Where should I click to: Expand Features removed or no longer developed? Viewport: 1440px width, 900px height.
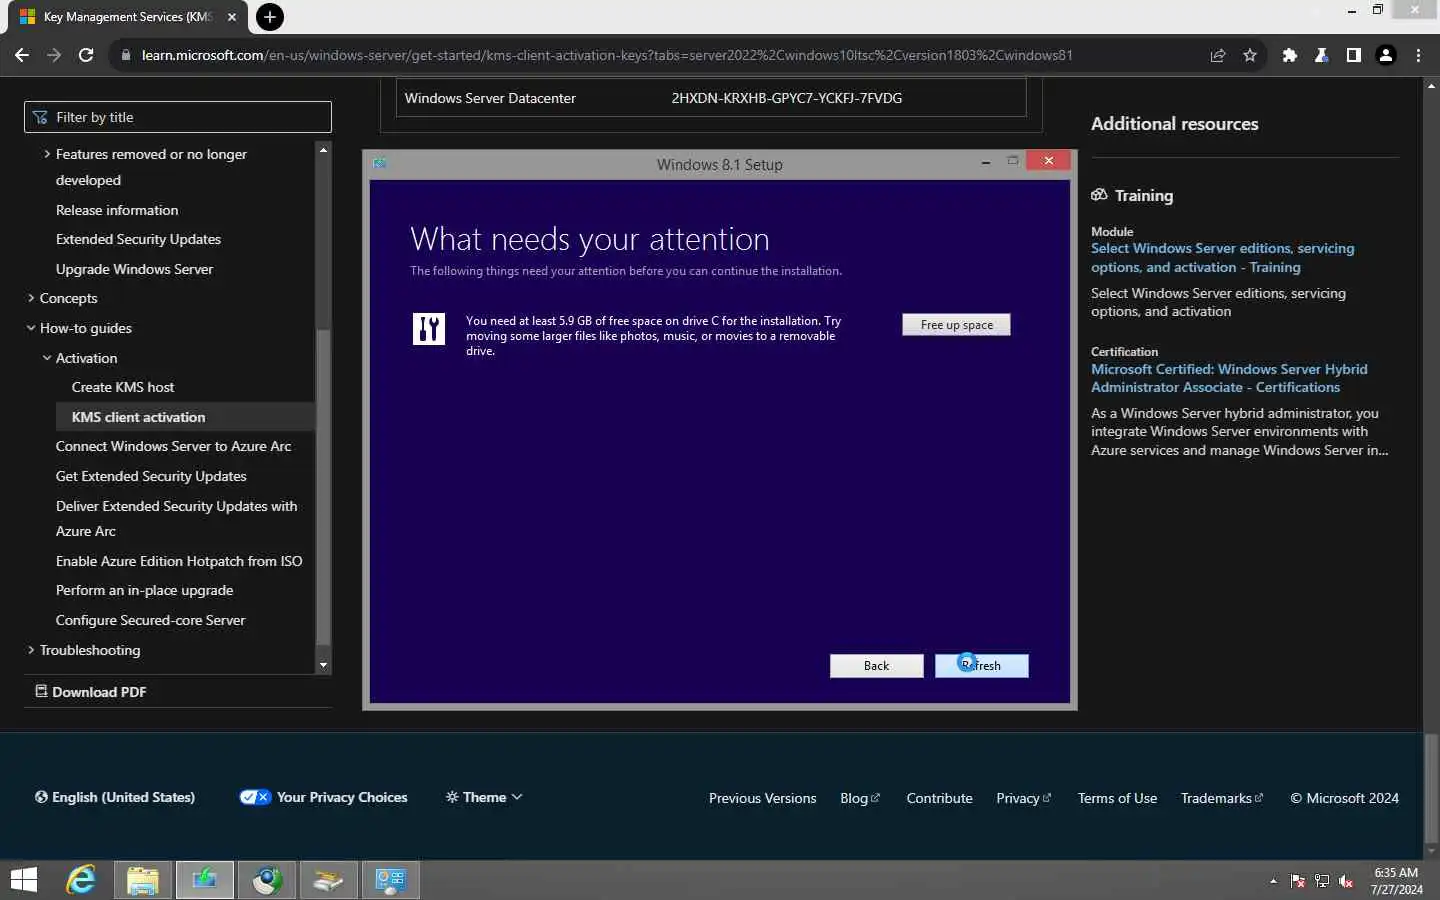47,154
